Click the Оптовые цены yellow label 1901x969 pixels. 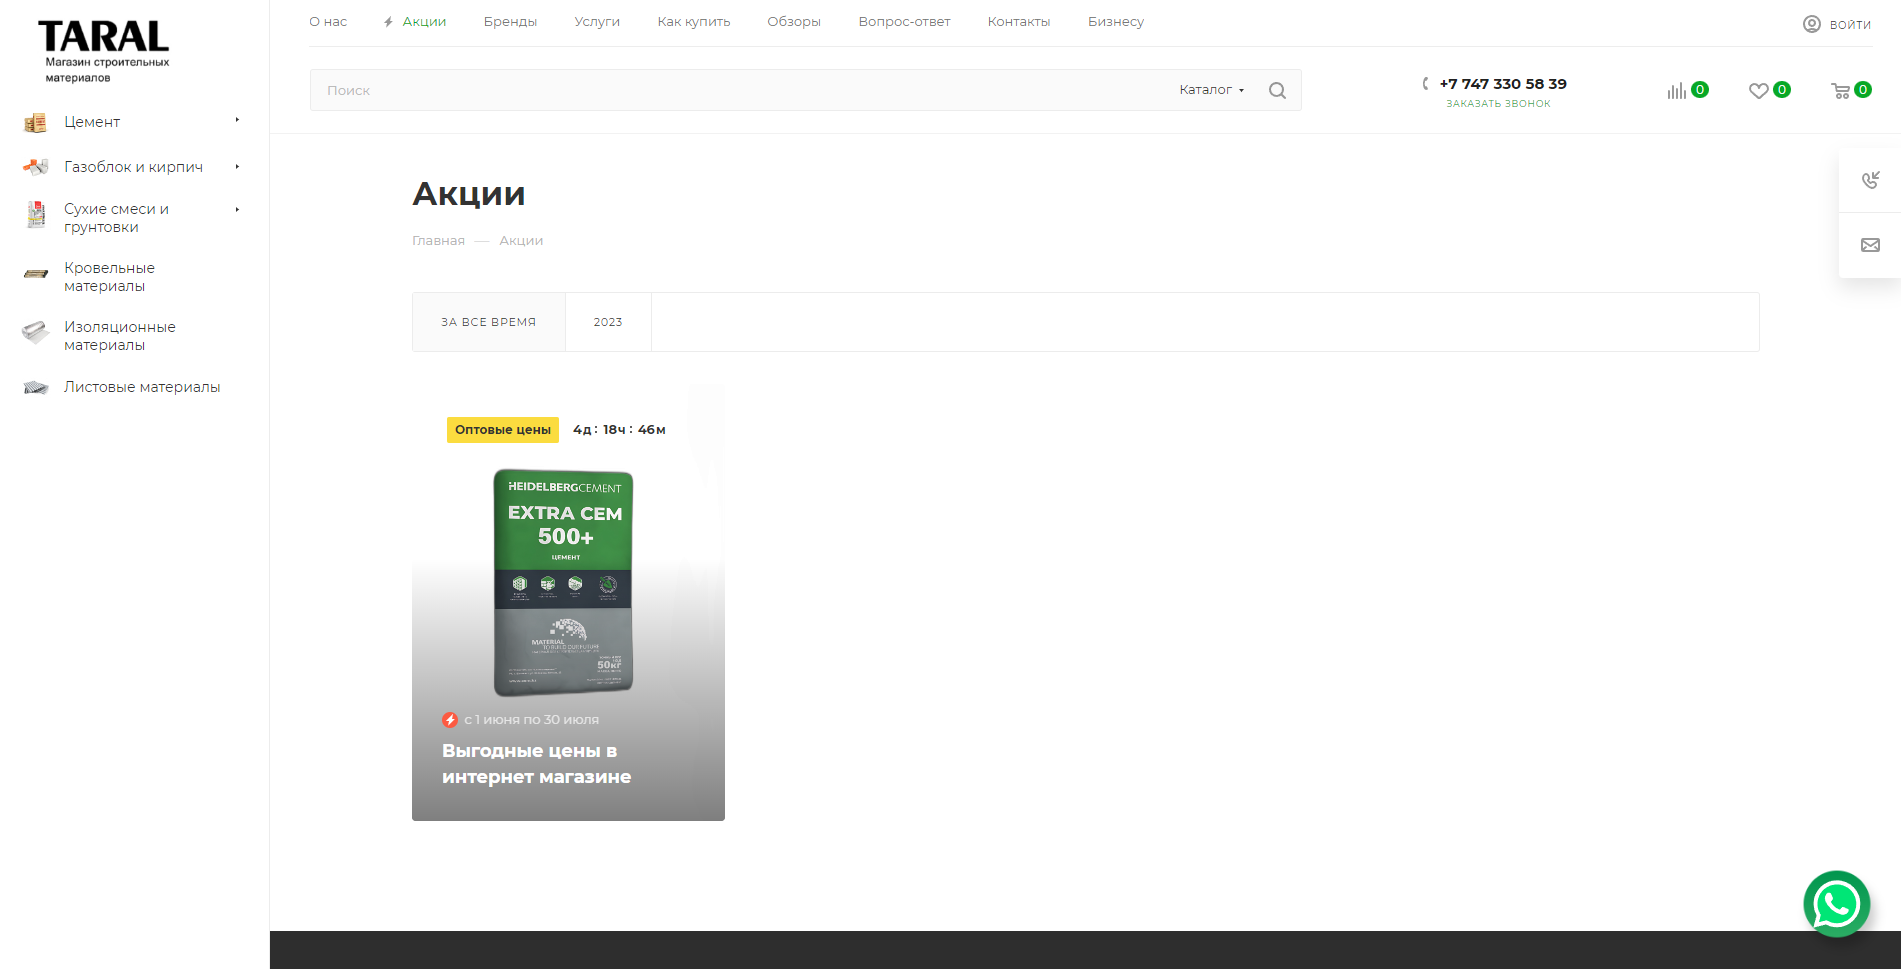click(503, 430)
